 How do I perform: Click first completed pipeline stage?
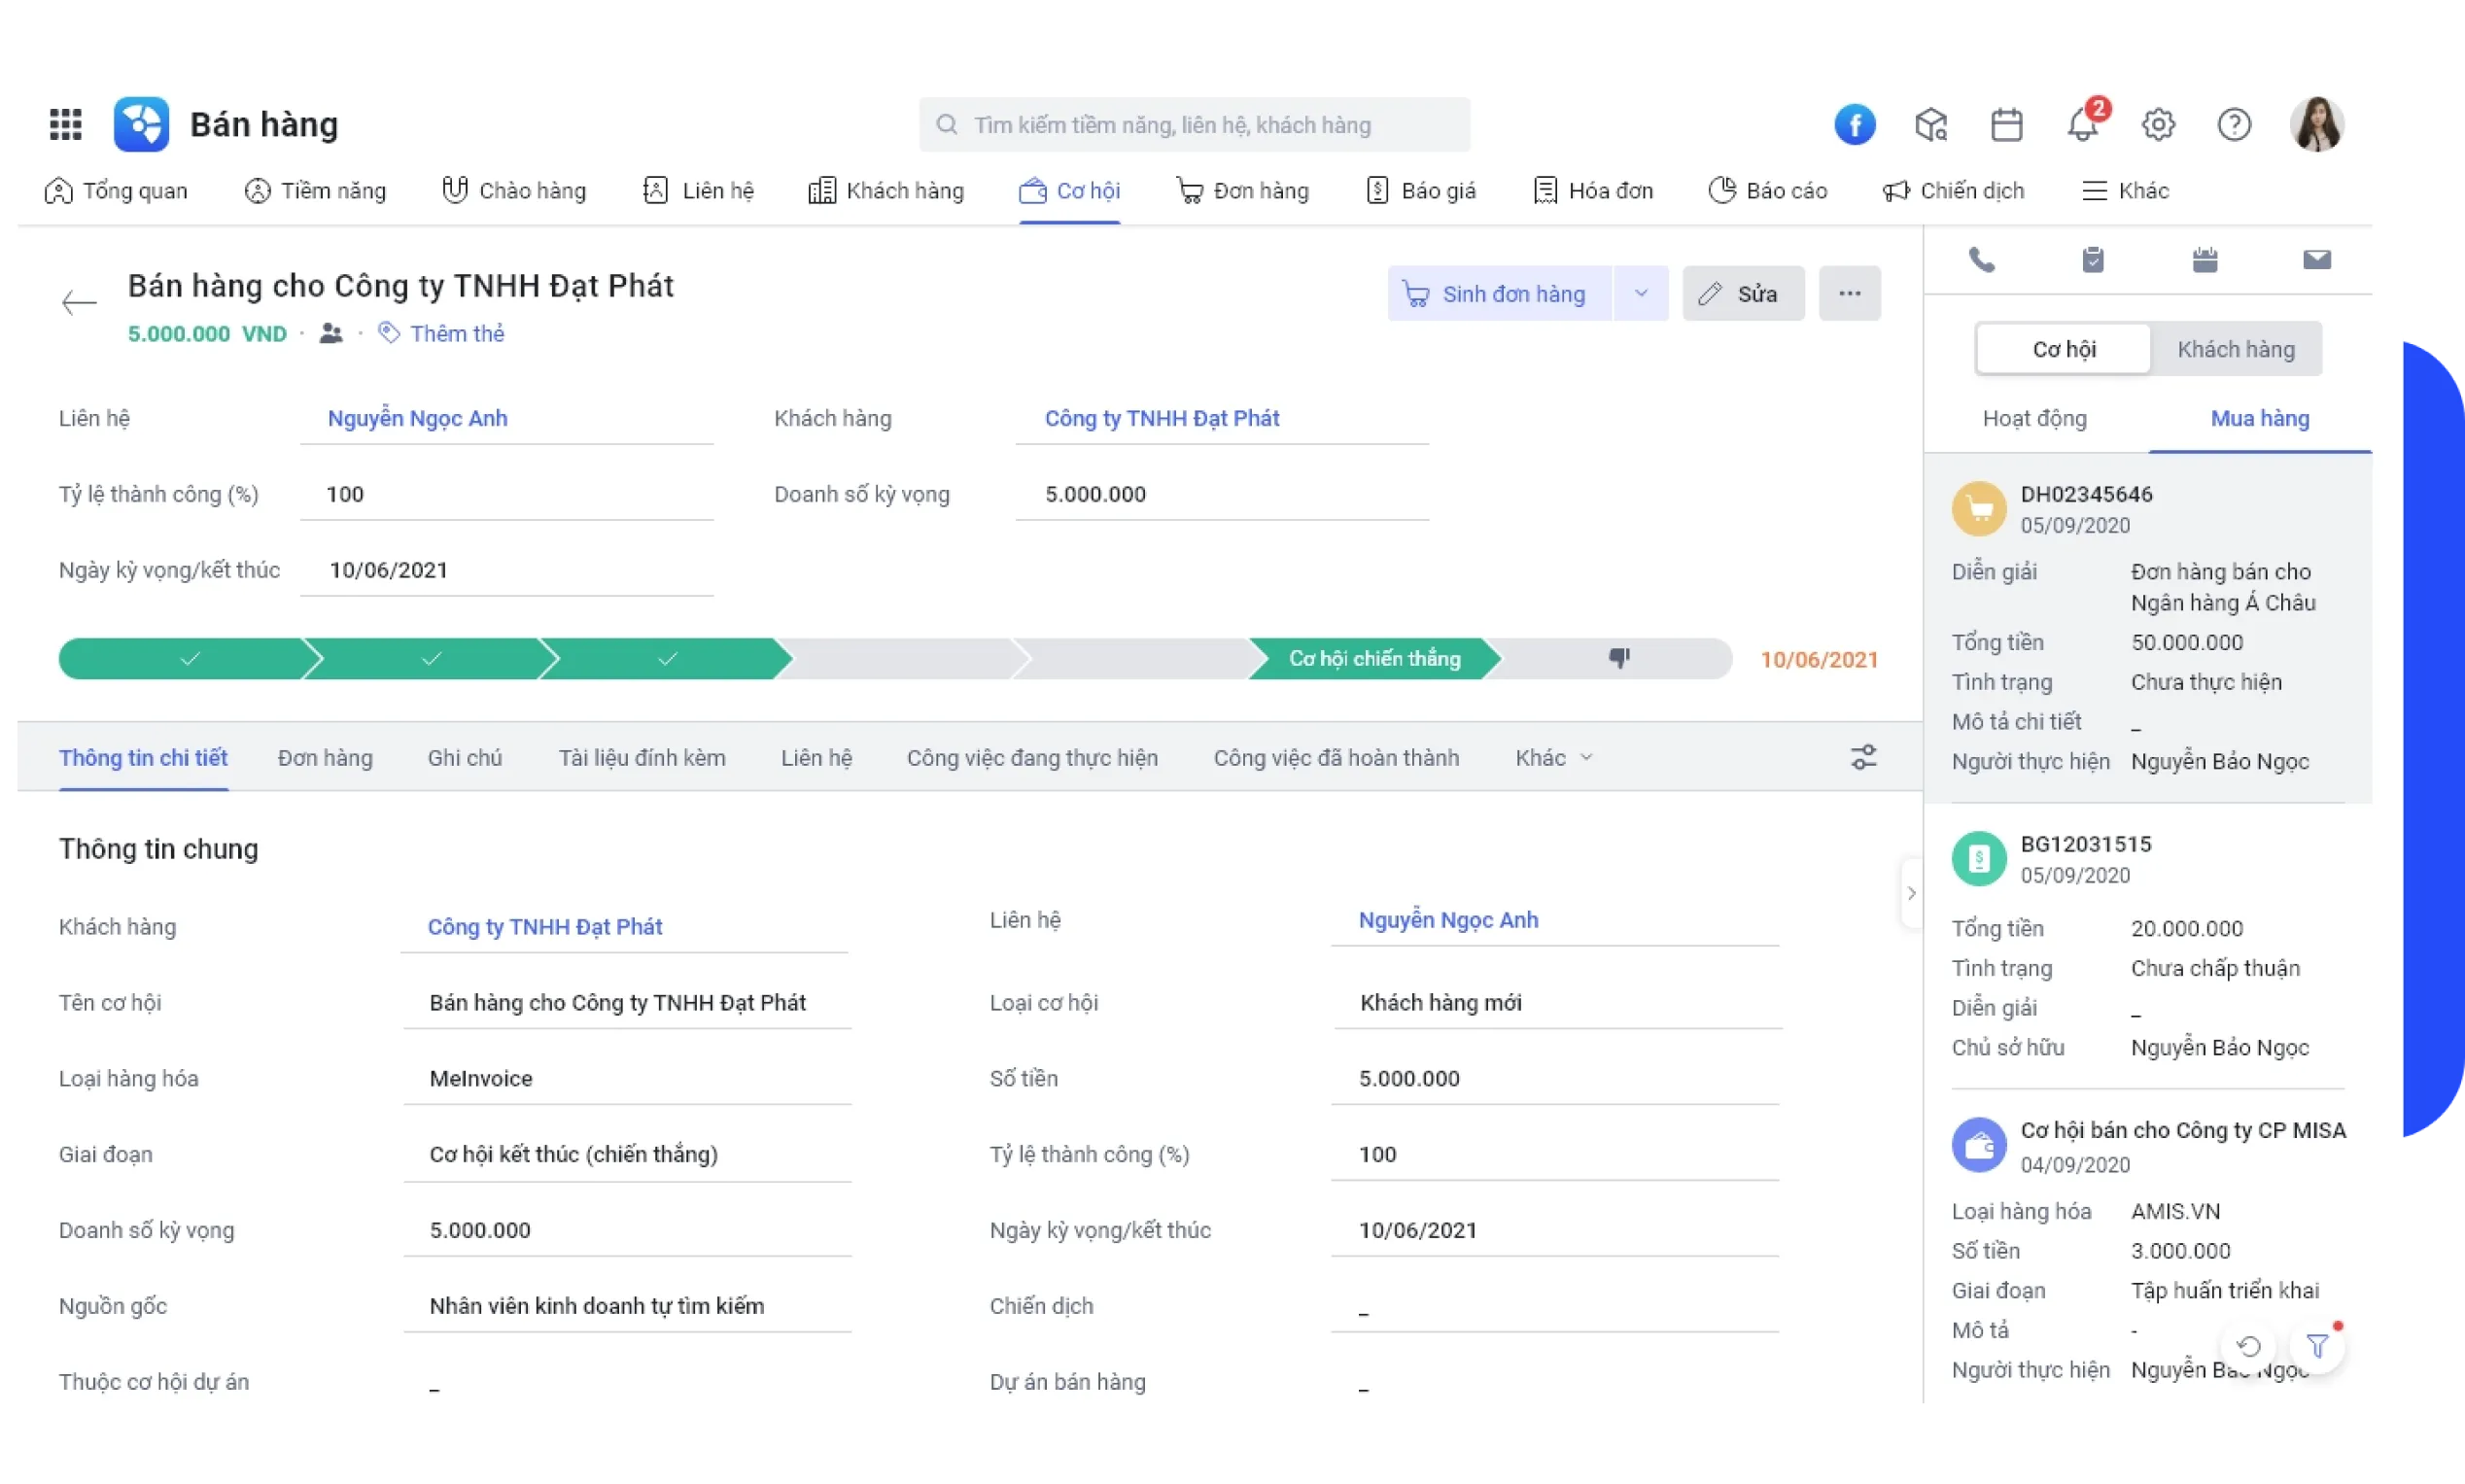click(189, 658)
